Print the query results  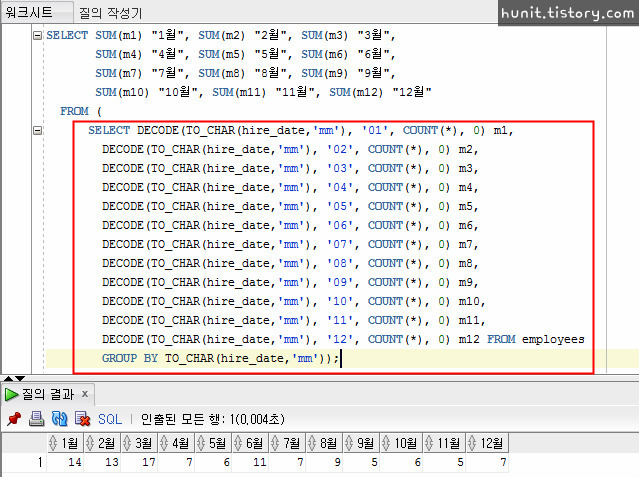pos(37,419)
